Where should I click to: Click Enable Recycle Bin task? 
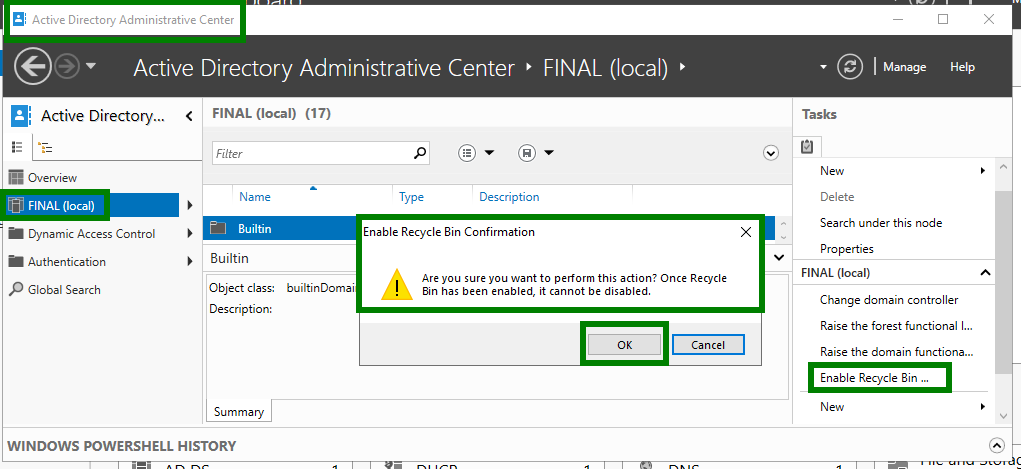pyautogui.click(x=874, y=378)
